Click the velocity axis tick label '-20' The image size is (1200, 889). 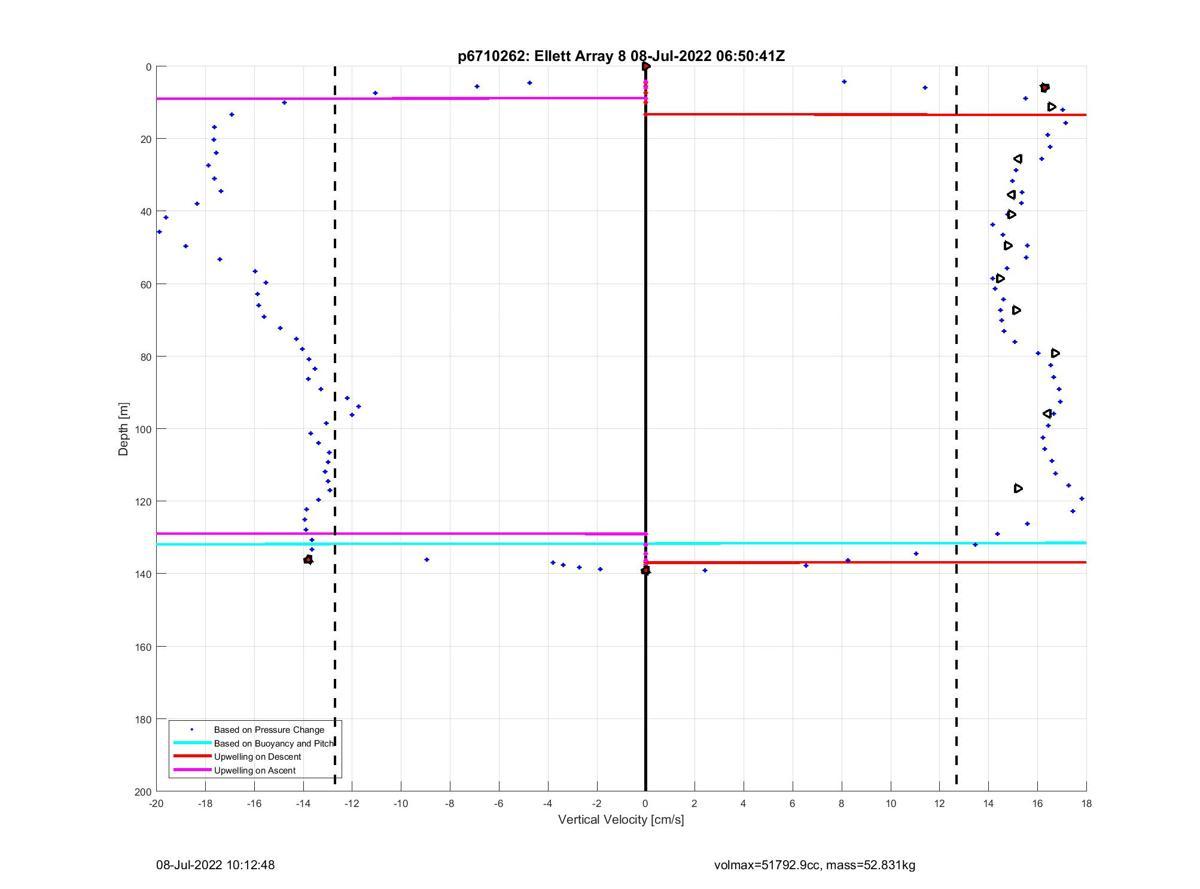(x=156, y=803)
